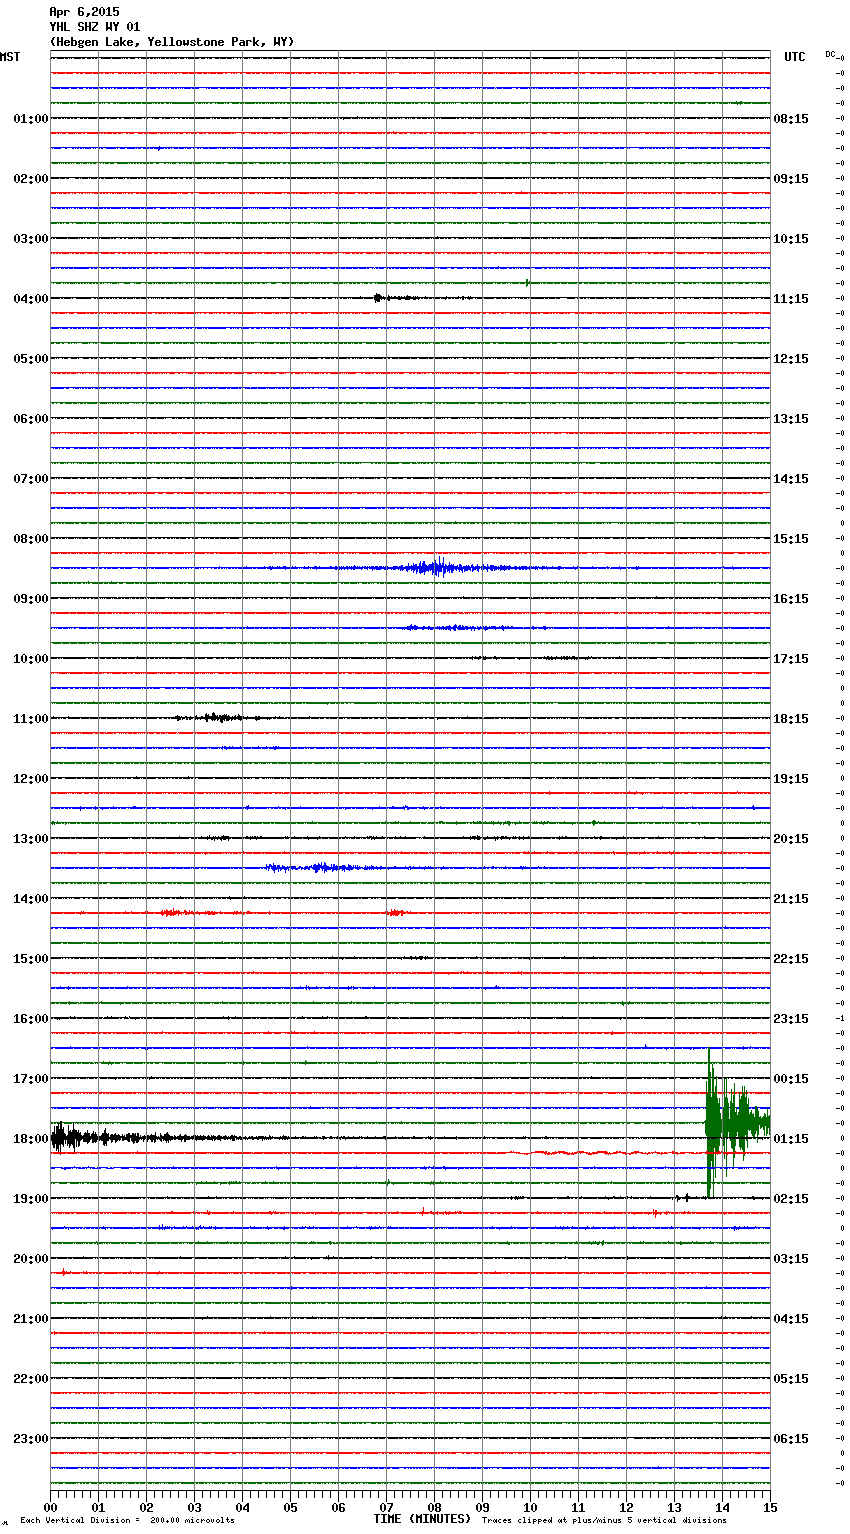
Task: Select the 20:00 MST hour label
Action: coord(31,1259)
